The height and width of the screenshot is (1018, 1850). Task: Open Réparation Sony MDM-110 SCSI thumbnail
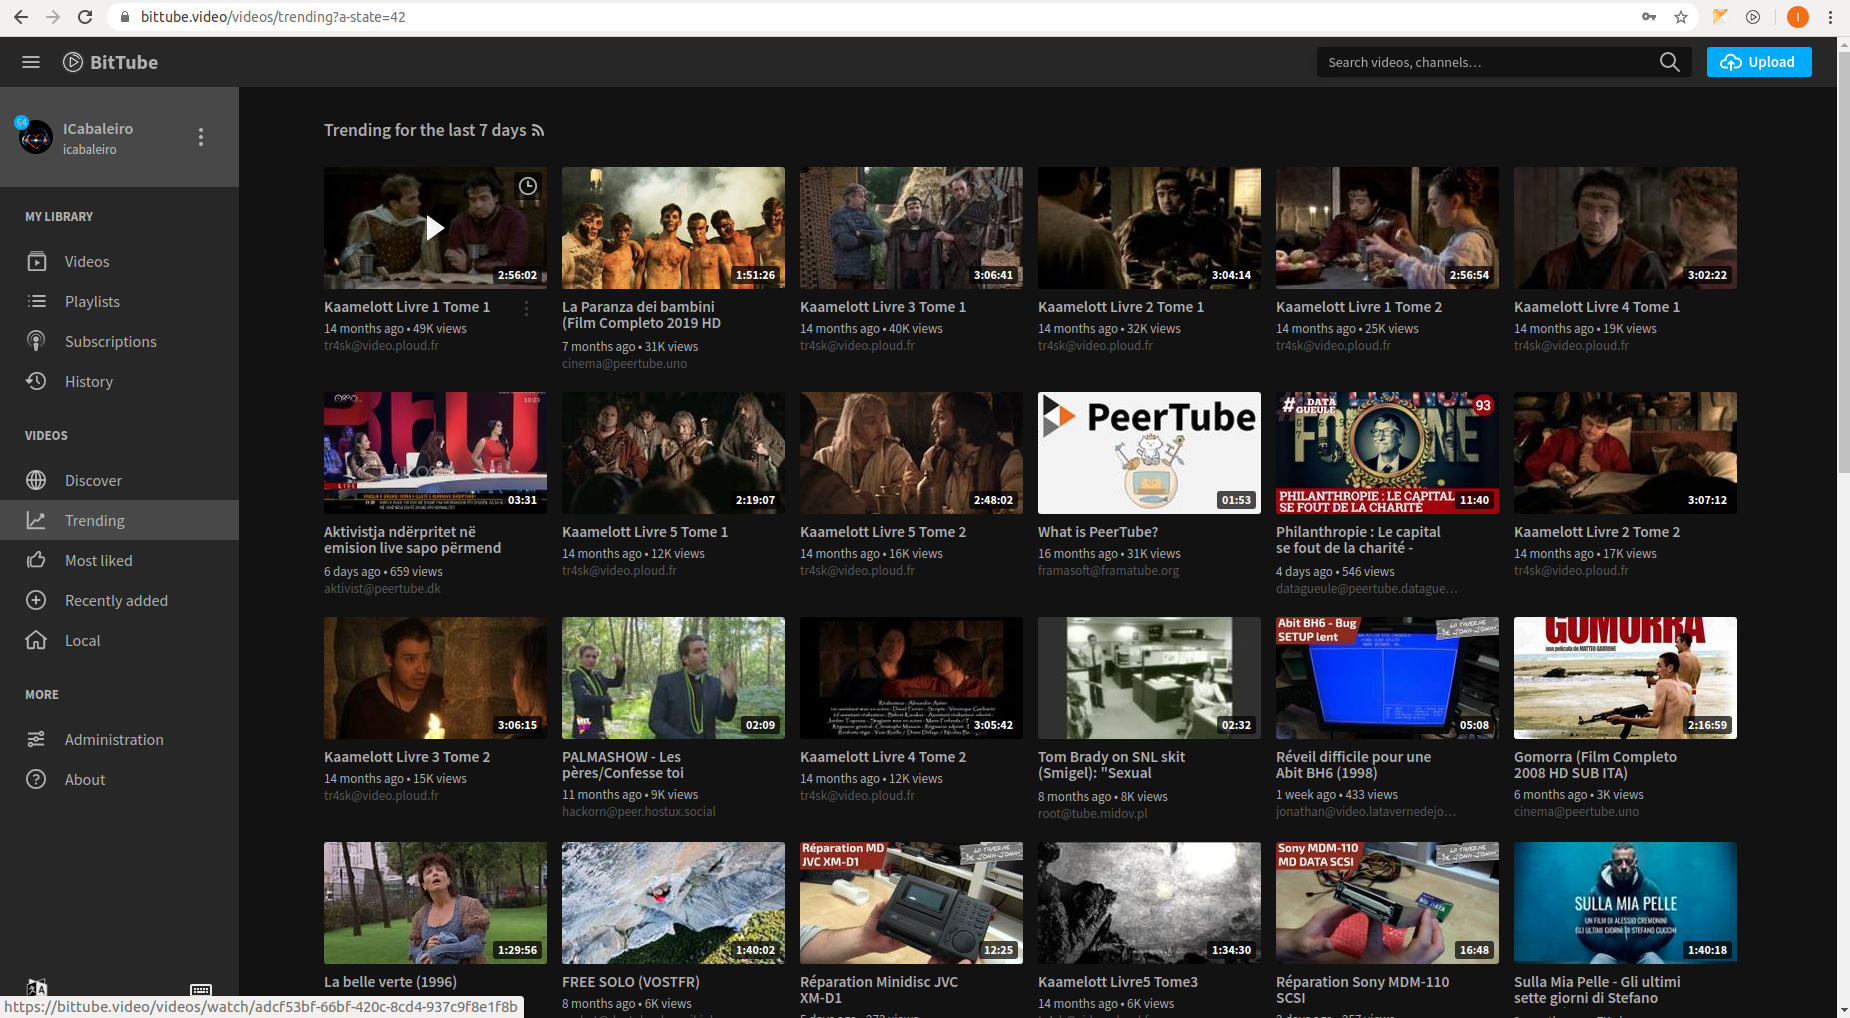[1387, 903]
